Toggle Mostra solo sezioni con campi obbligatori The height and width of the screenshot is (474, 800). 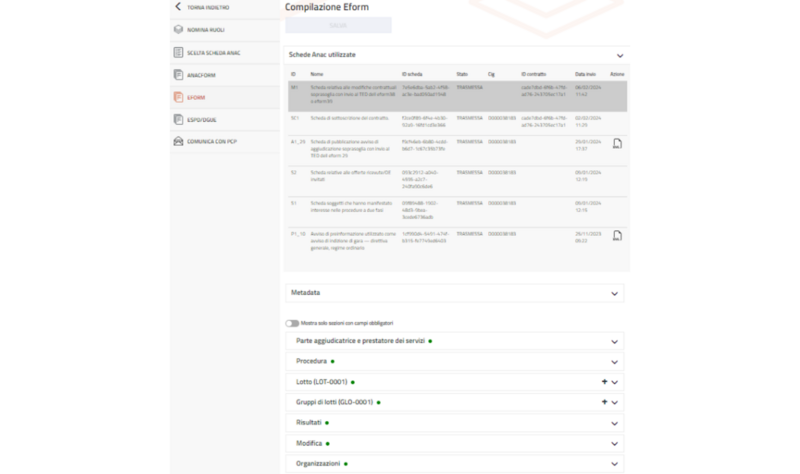tap(291, 323)
